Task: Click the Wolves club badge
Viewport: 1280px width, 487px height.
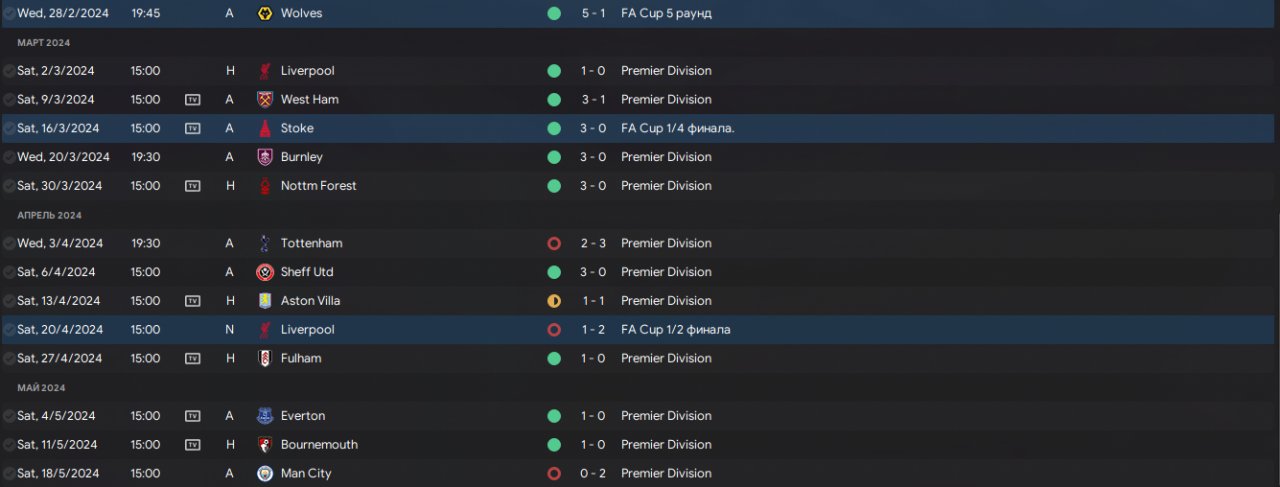Action: click(265, 14)
